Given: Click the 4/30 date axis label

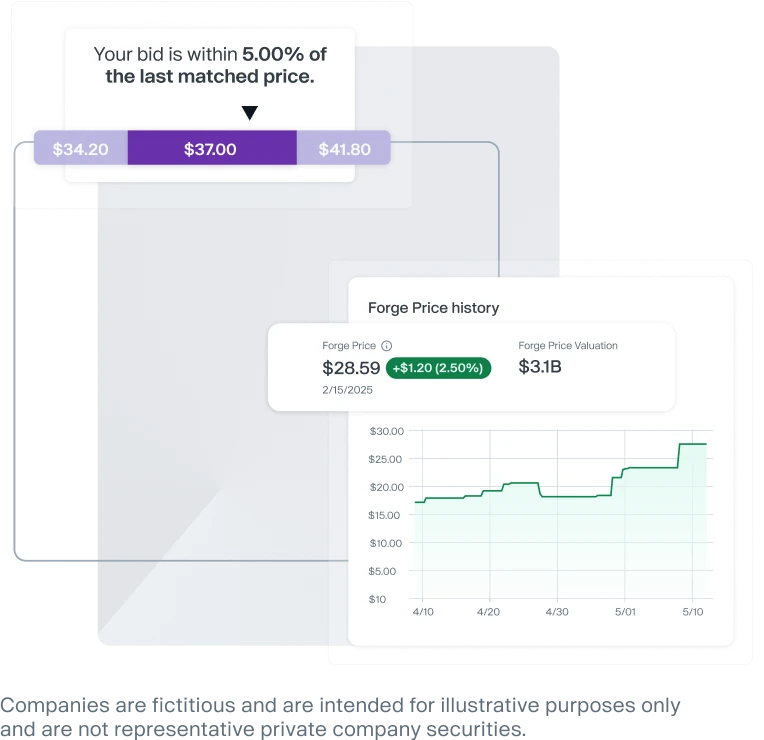Looking at the screenshot, I should [x=557, y=612].
